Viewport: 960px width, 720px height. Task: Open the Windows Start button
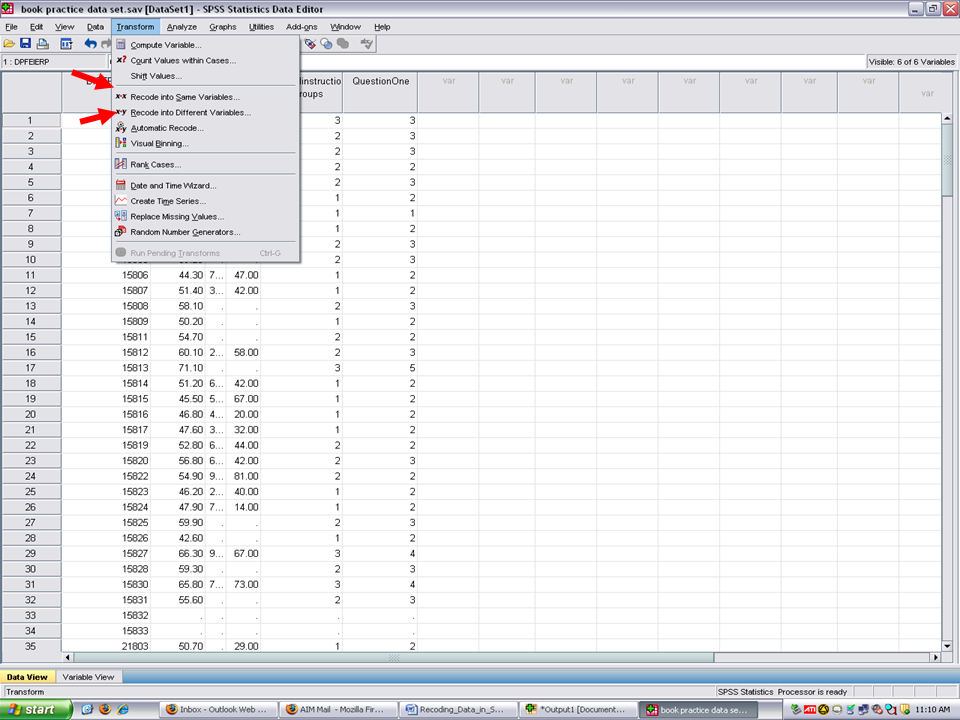(36, 709)
